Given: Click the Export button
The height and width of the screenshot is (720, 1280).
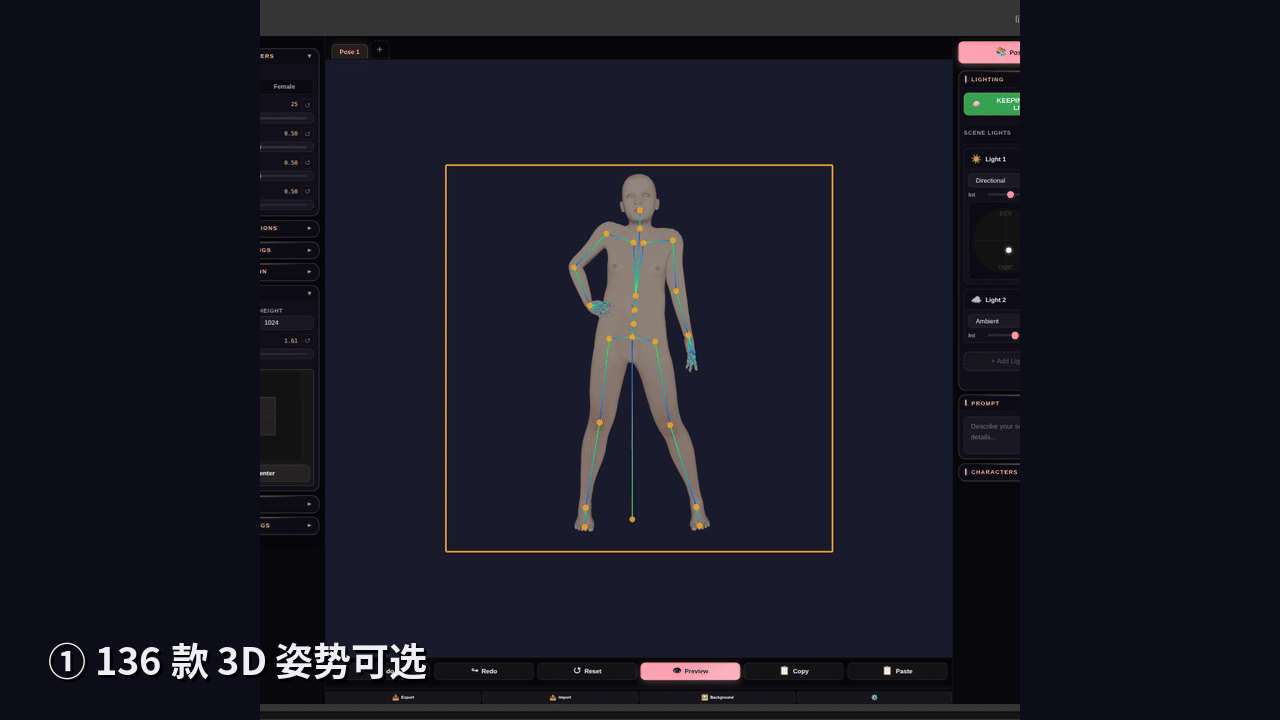Looking at the screenshot, I should coord(403,697).
